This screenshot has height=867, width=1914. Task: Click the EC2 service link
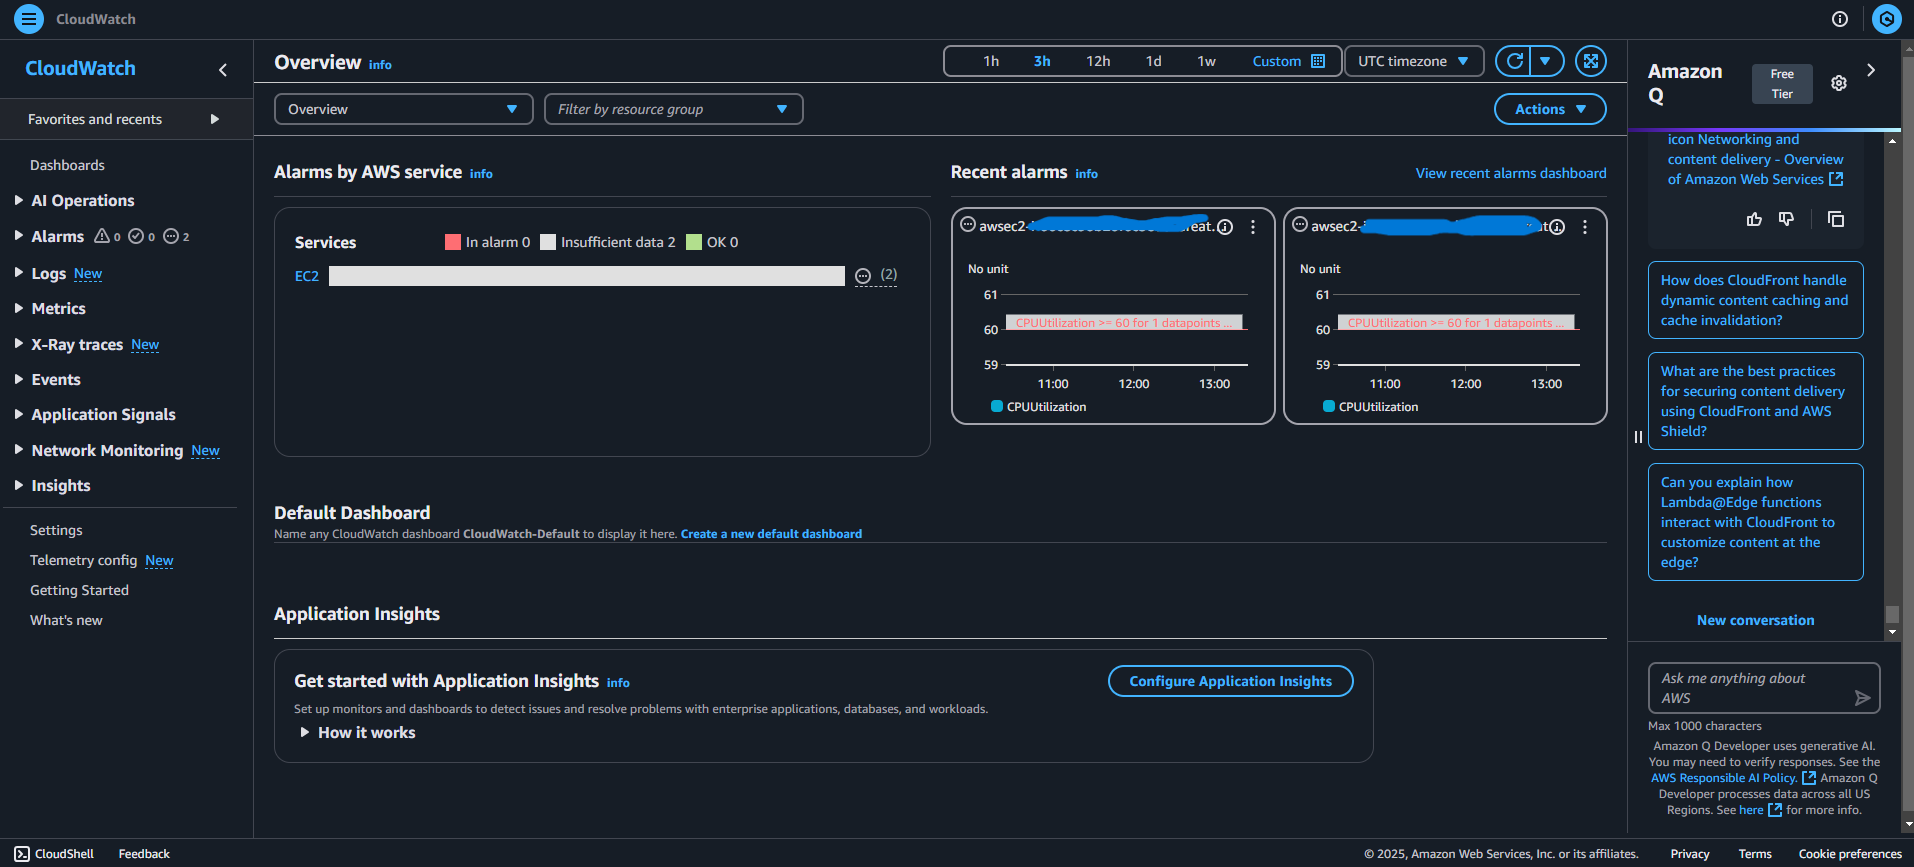[x=307, y=276]
